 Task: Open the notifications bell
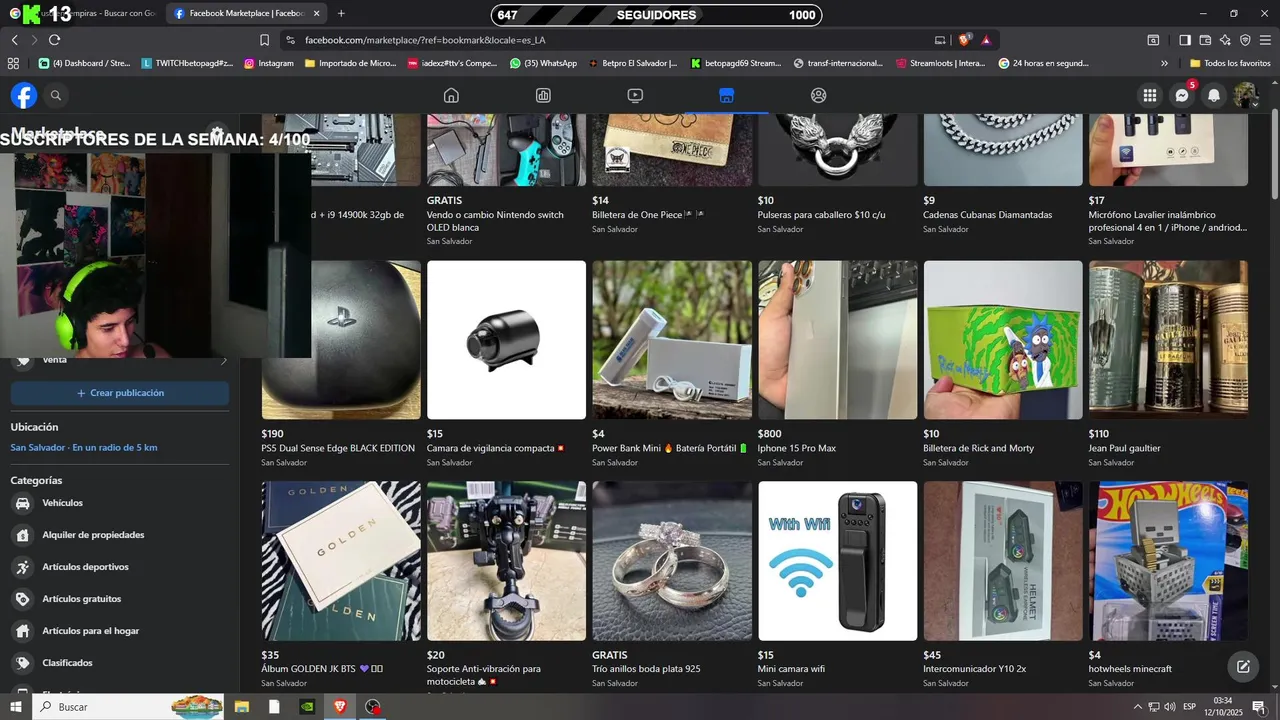[1214, 95]
